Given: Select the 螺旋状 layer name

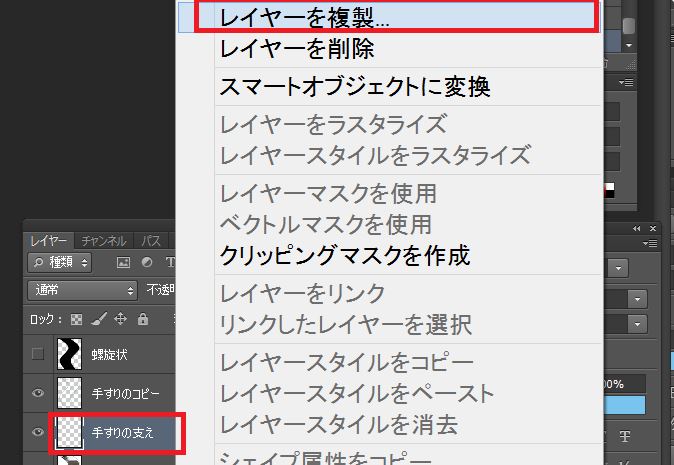Looking at the screenshot, I should (110, 355).
